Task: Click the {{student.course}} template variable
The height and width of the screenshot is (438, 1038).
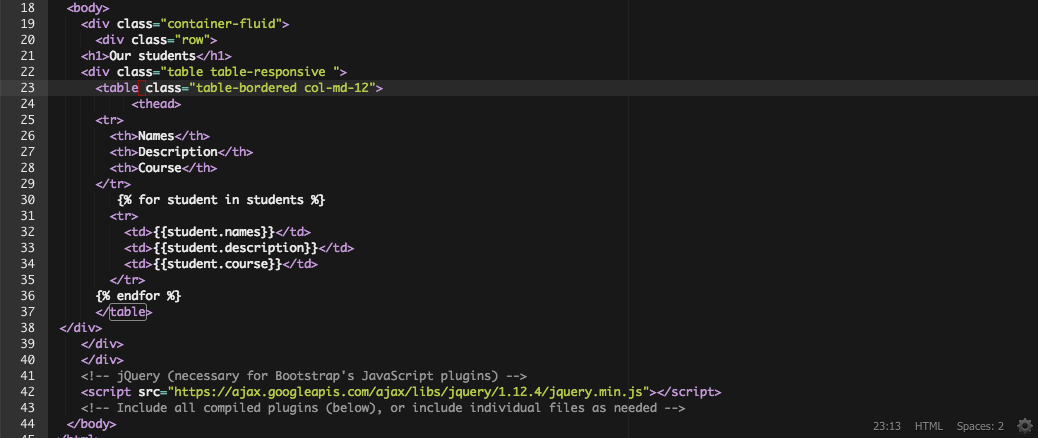Action: point(218,263)
